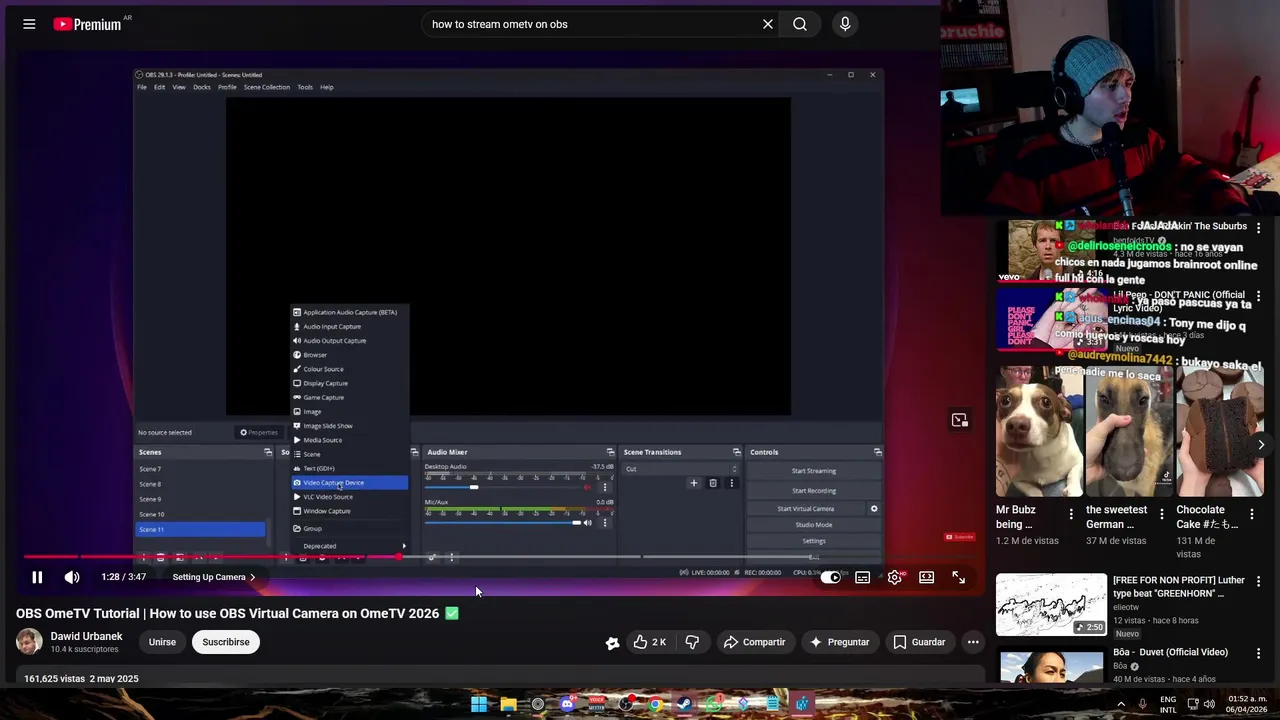Viewport: 1280px width, 720px height.
Task: Click the 1:28 / 3:47 time display
Action: (x=123, y=577)
